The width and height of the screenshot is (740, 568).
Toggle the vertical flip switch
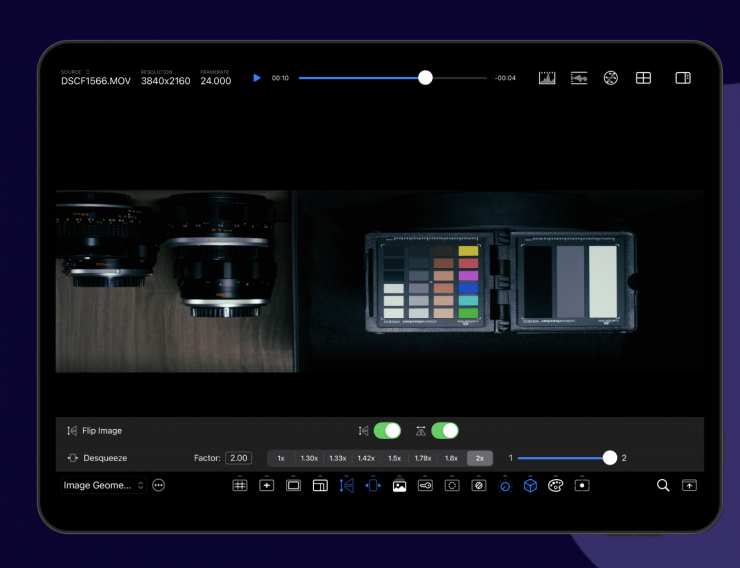pyautogui.click(x=445, y=430)
